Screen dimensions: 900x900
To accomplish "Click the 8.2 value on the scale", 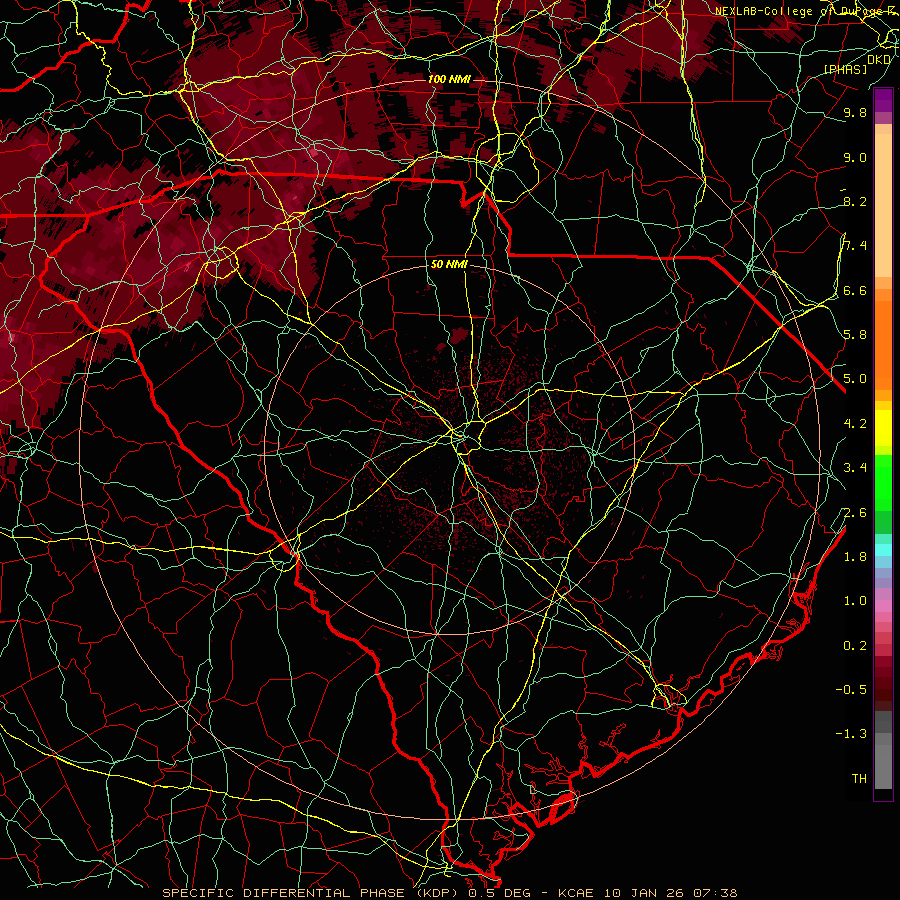I will 855,201.
